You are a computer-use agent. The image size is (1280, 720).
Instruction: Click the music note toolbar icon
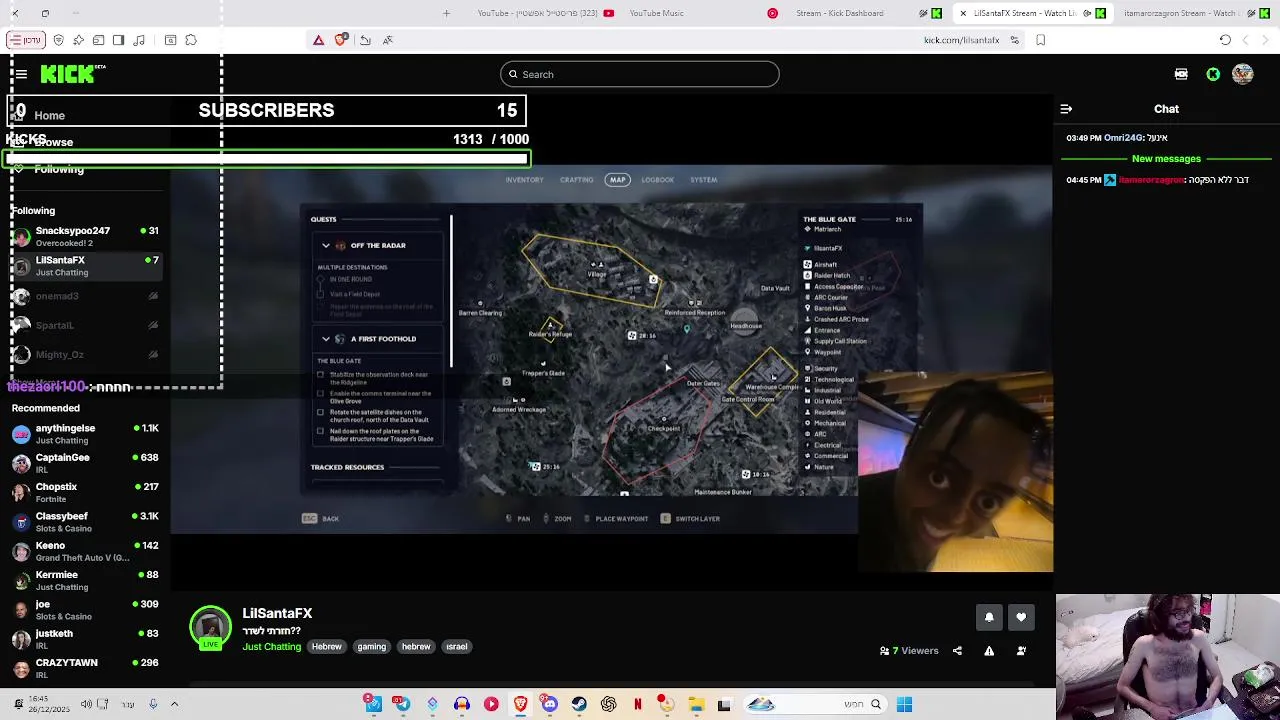[139, 40]
